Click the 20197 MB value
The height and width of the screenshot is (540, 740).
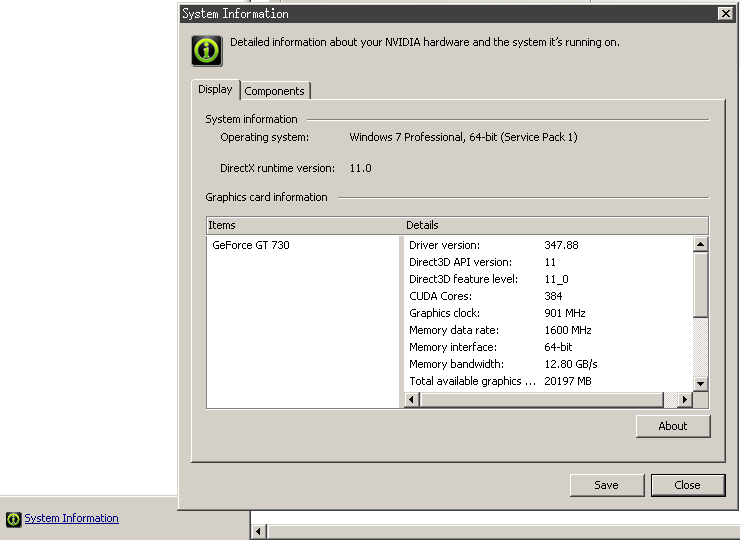click(x=568, y=381)
